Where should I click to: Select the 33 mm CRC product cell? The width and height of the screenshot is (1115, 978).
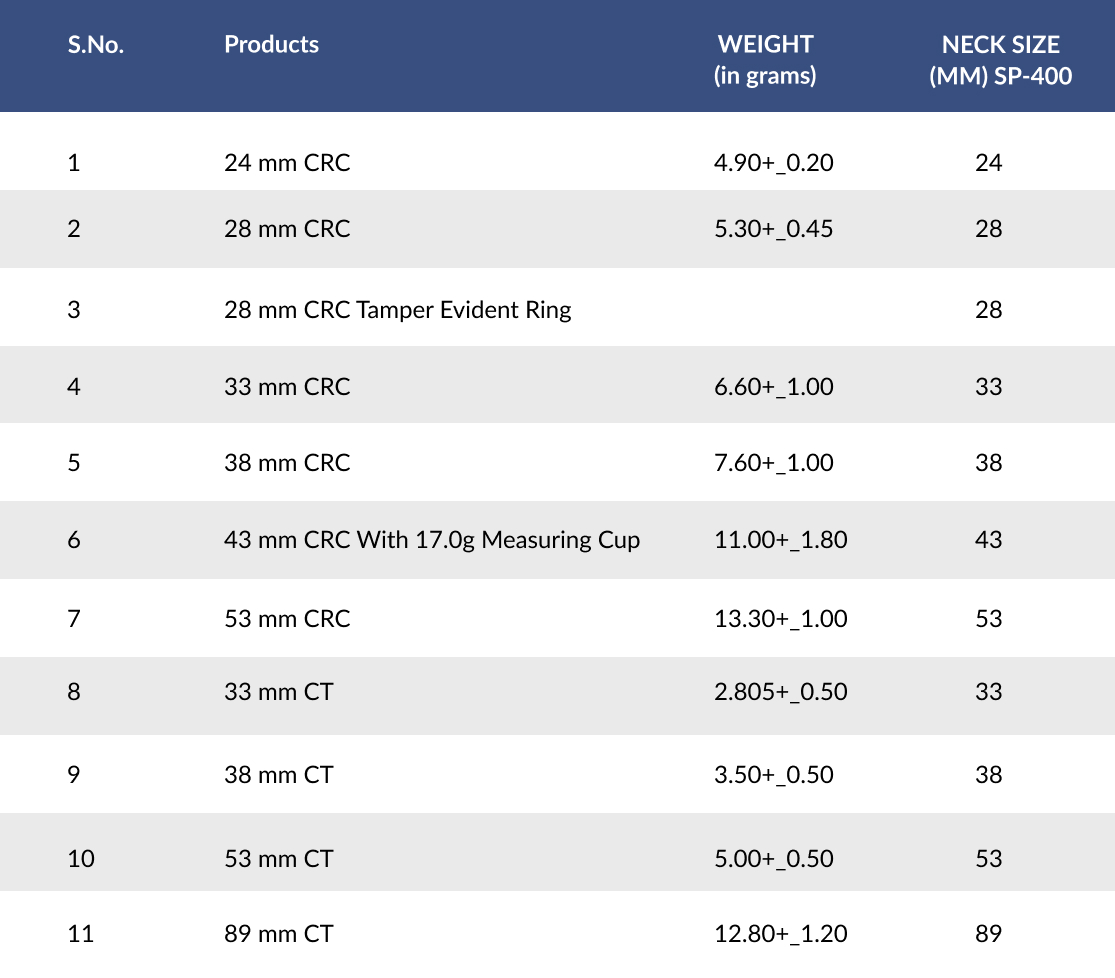click(x=287, y=387)
